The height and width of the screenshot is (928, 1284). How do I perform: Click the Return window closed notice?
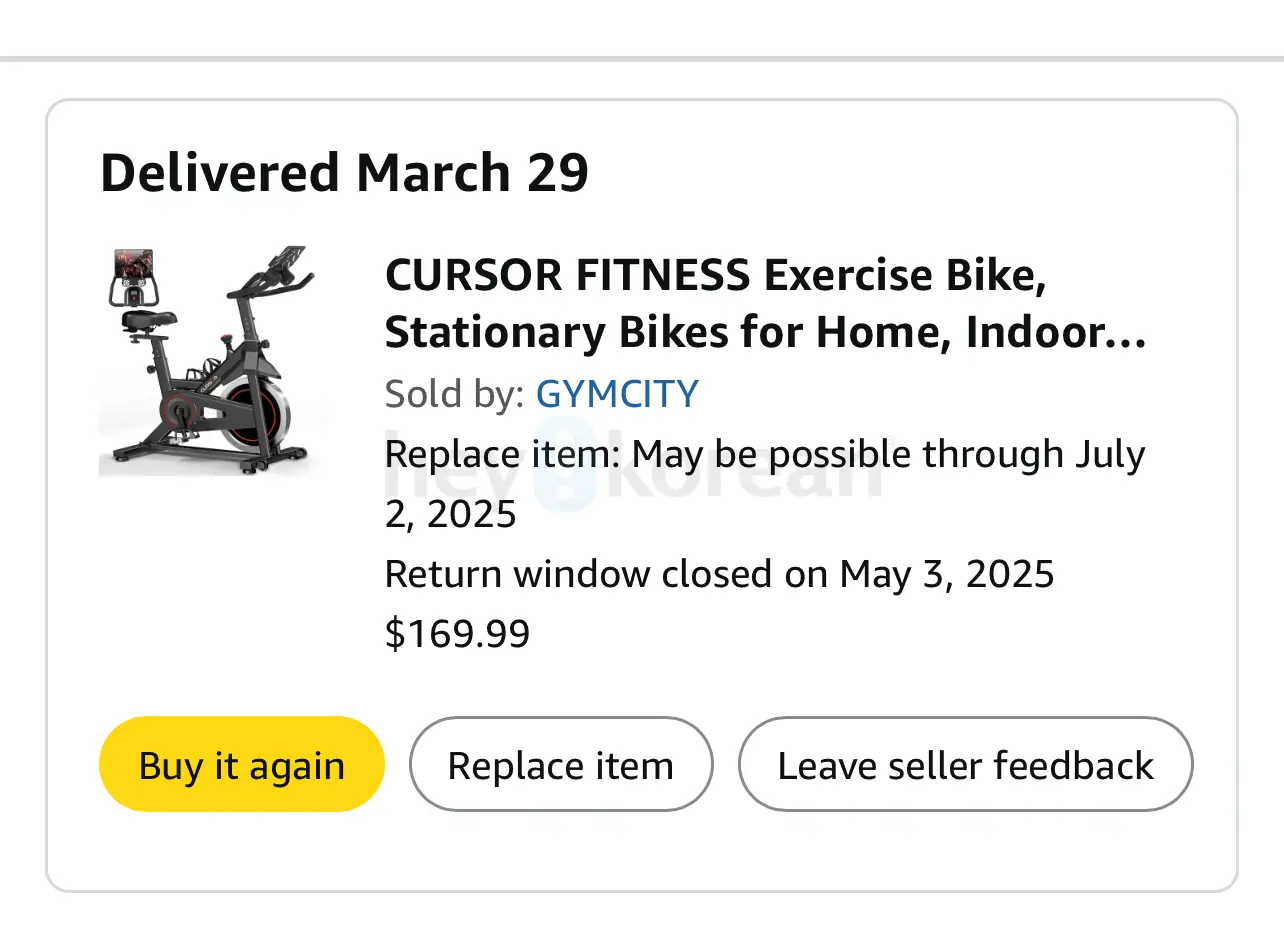tap(719, 575)
